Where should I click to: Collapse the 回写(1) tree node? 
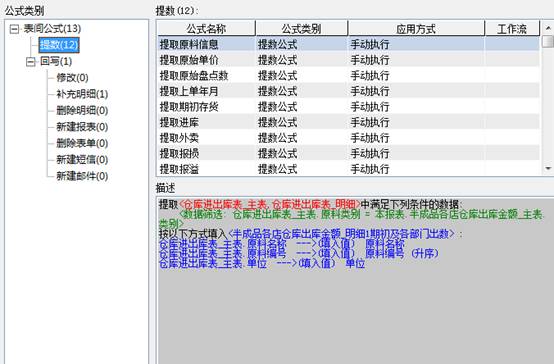pos(31,62)
